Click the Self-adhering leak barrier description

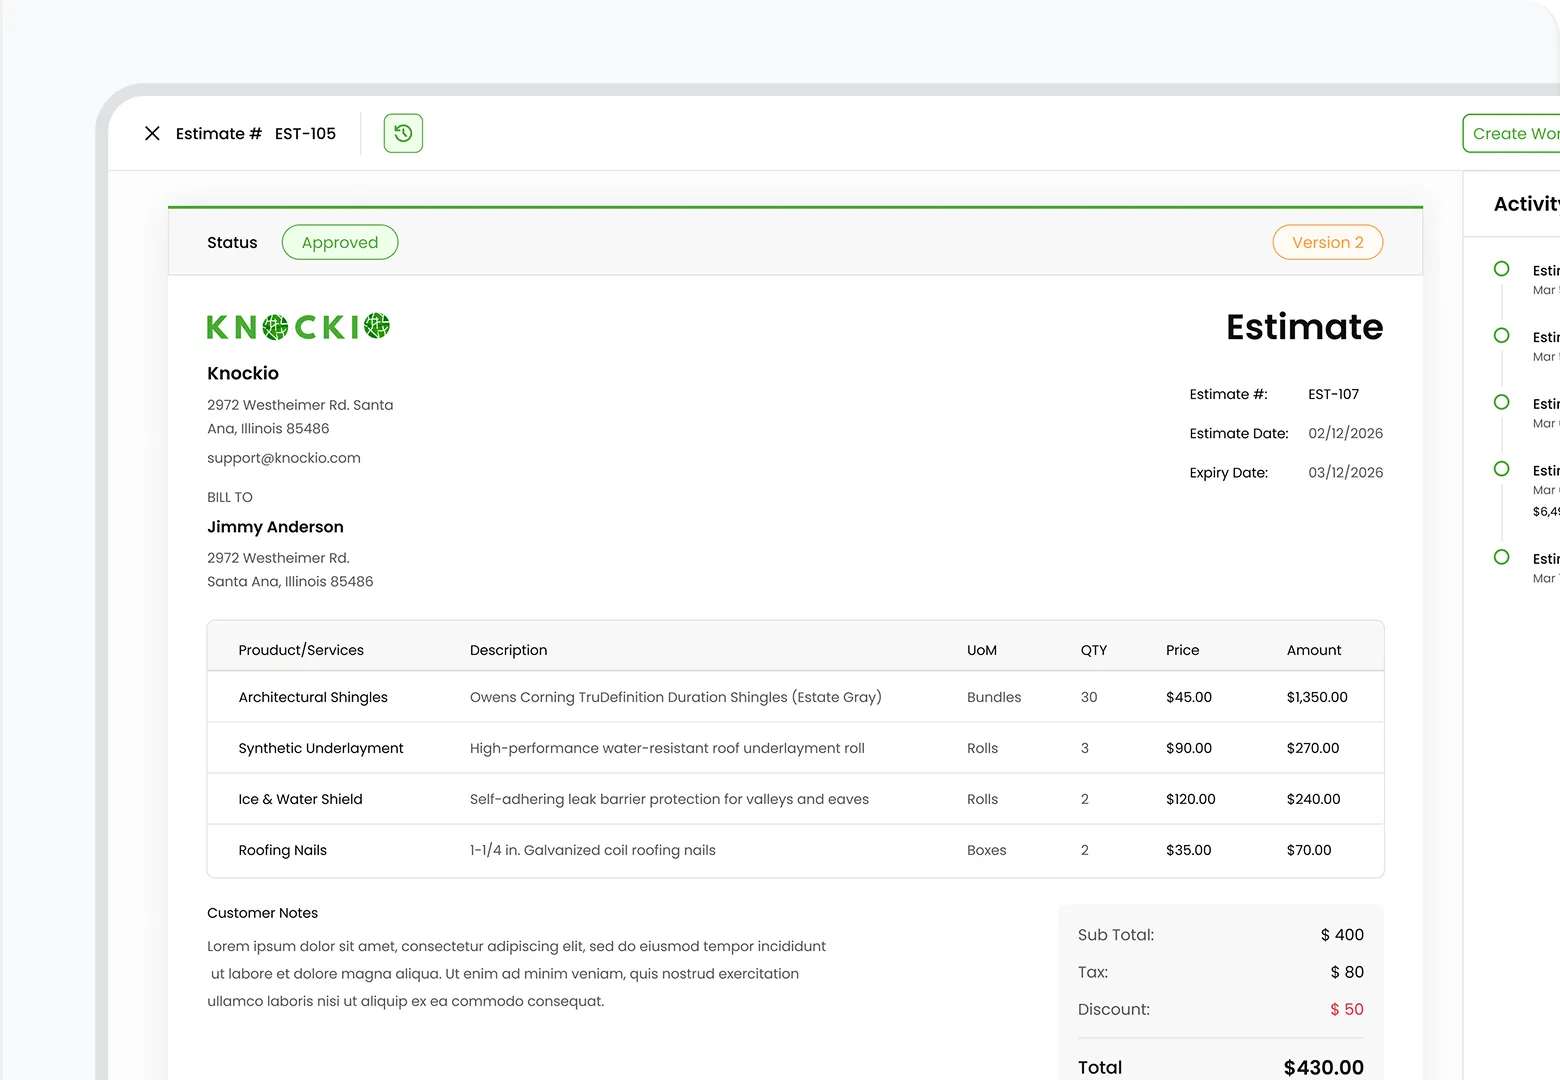(x=669, y=799)
